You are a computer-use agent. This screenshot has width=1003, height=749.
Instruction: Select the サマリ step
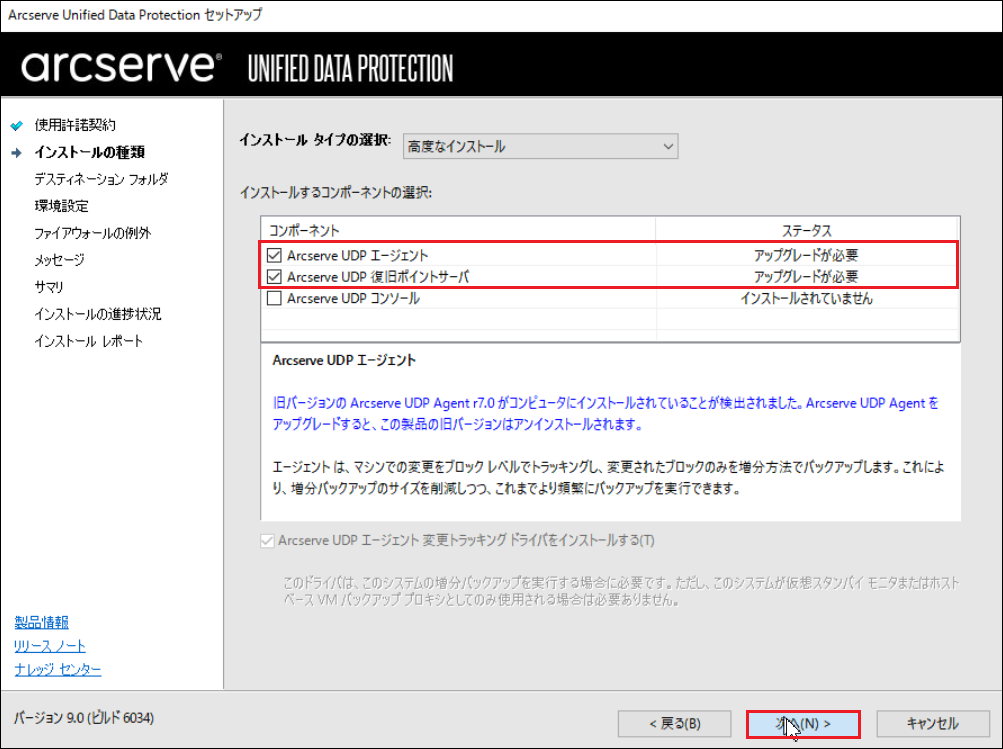pyautogui.click(x=49, y=287)
